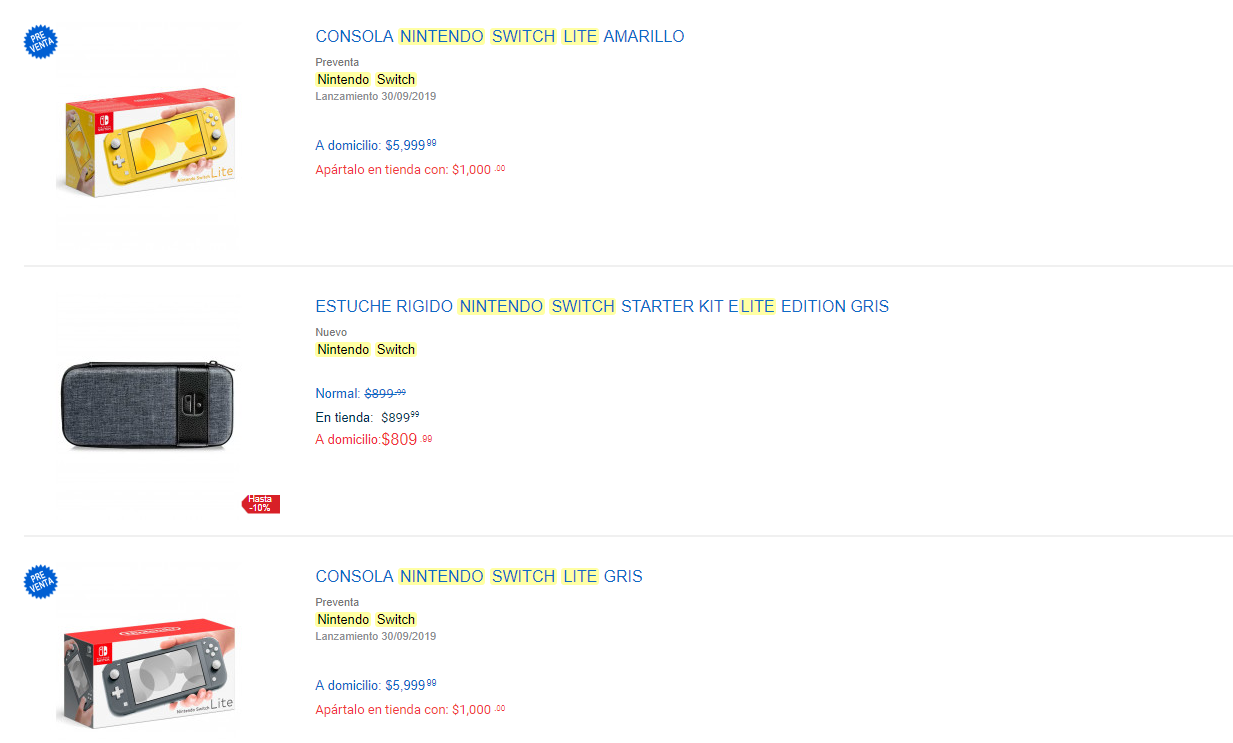Click the red Hasta -10% discount badge
The image size is (1233, 743).
point(260,504)
